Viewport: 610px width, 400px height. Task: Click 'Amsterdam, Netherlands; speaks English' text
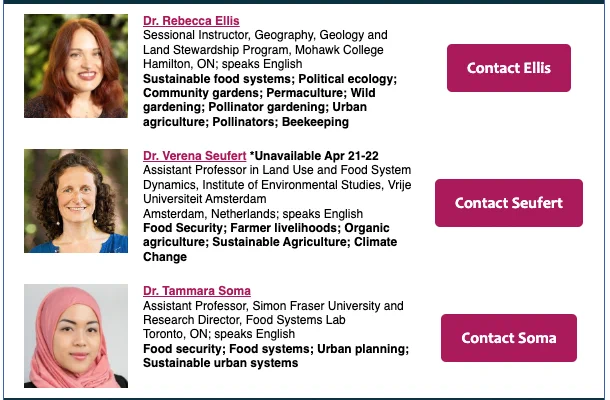253,214
